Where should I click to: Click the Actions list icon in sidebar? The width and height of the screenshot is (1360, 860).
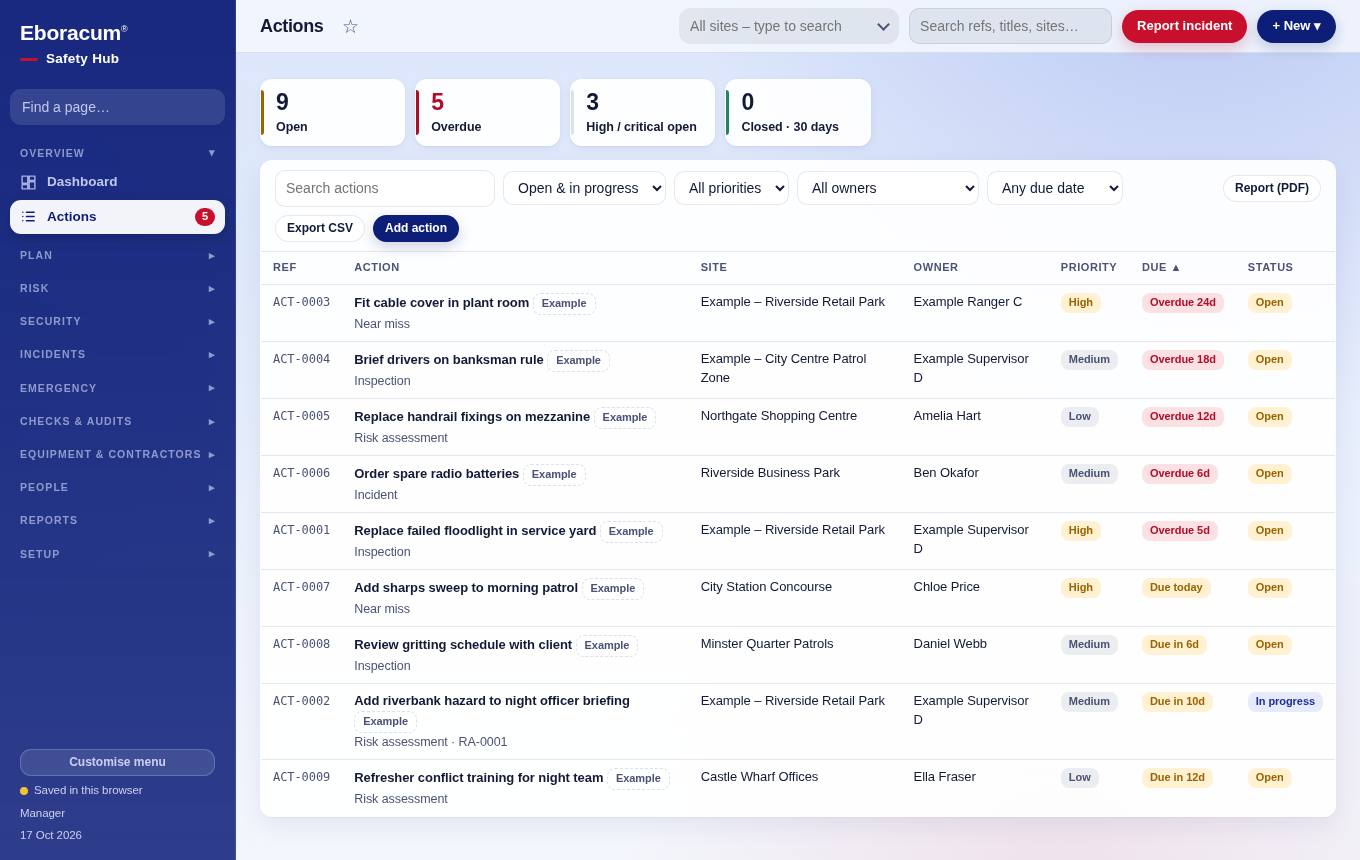(x=28, y=217)
